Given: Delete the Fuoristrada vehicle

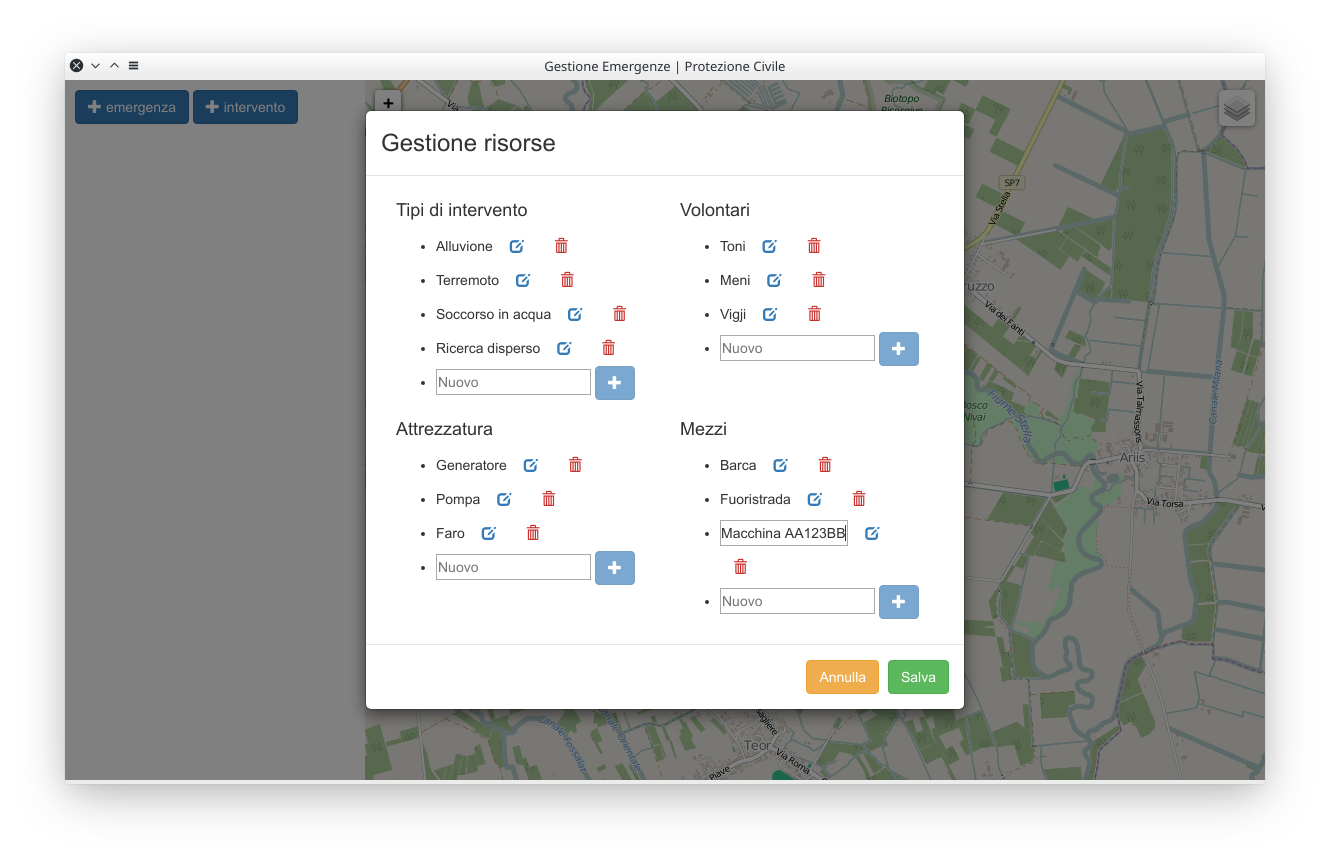Looking at the screenshot, I should (x=859, y=499).
